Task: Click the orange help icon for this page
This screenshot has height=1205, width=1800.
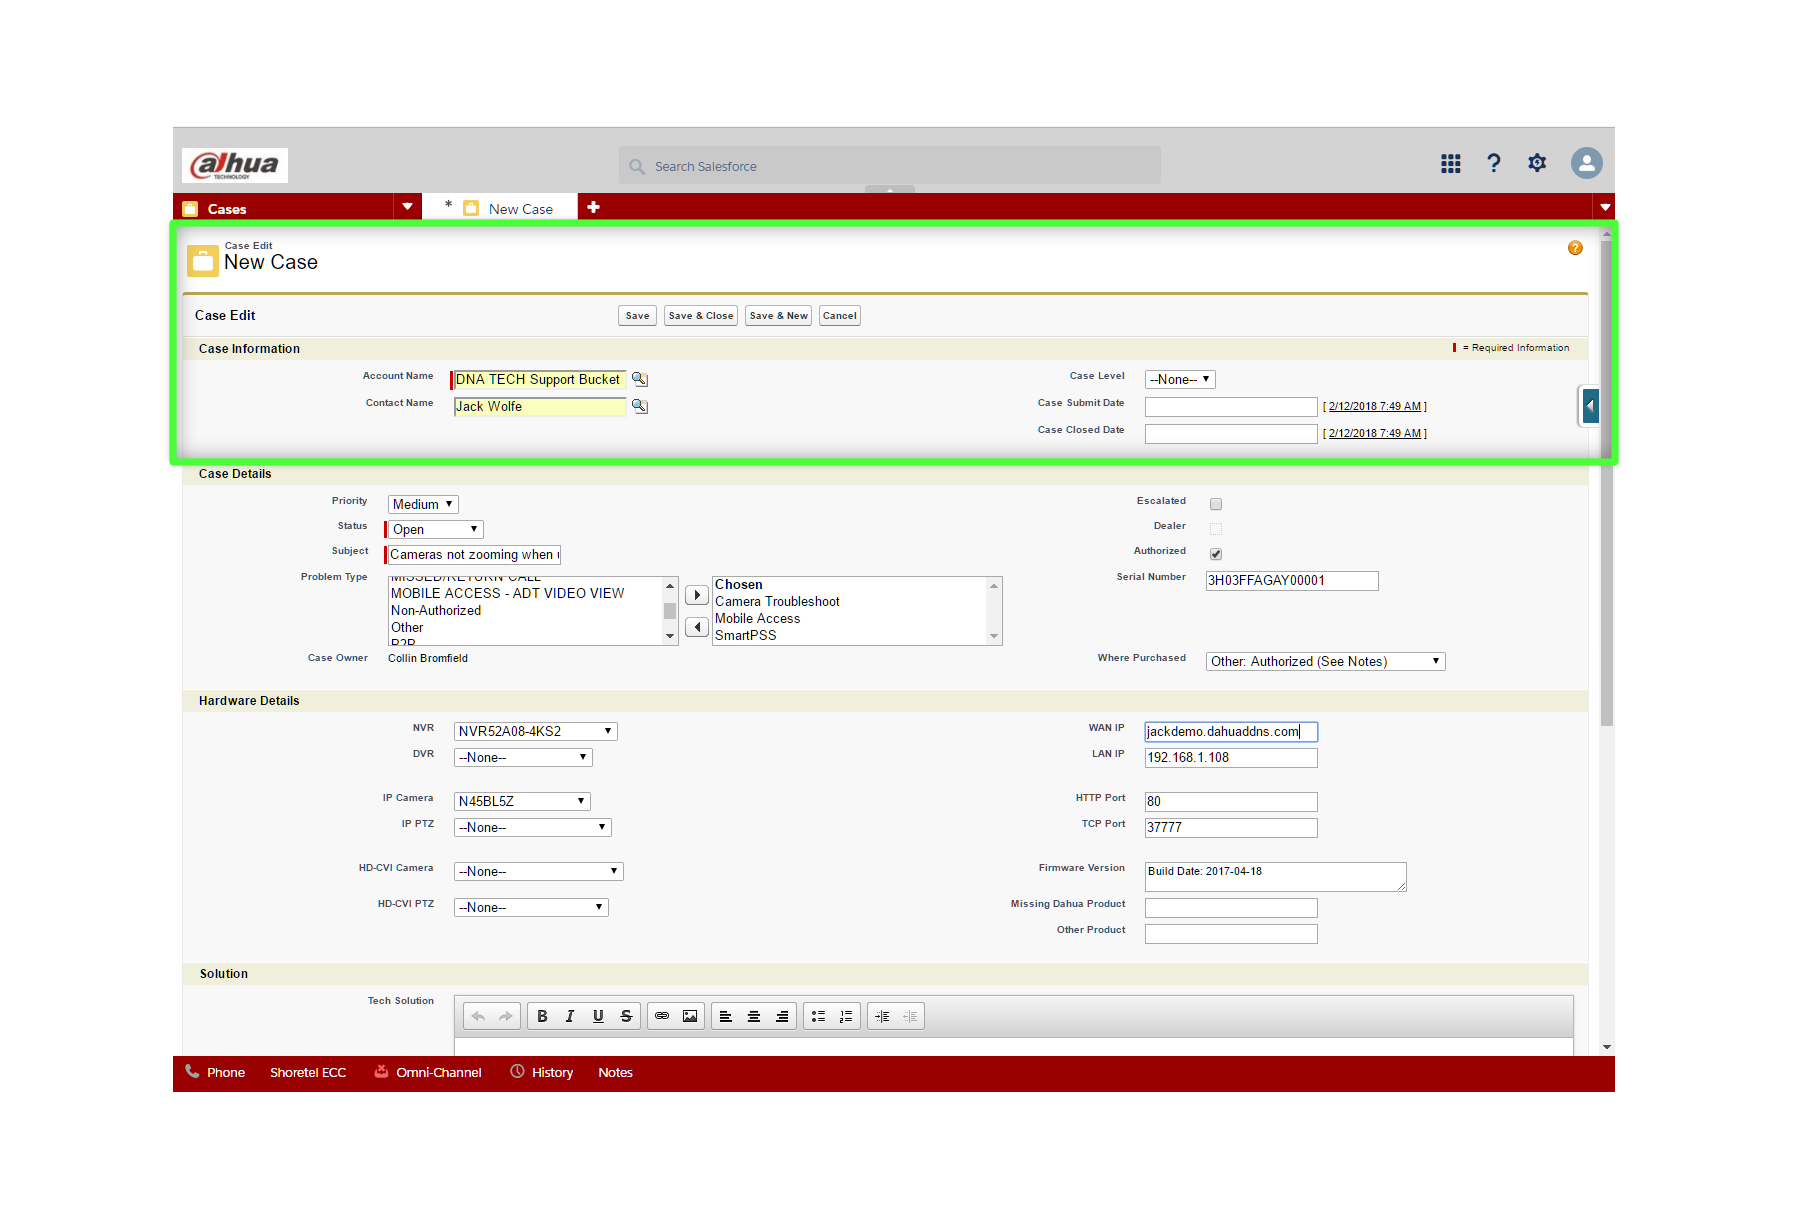Action: point(1575,248)
